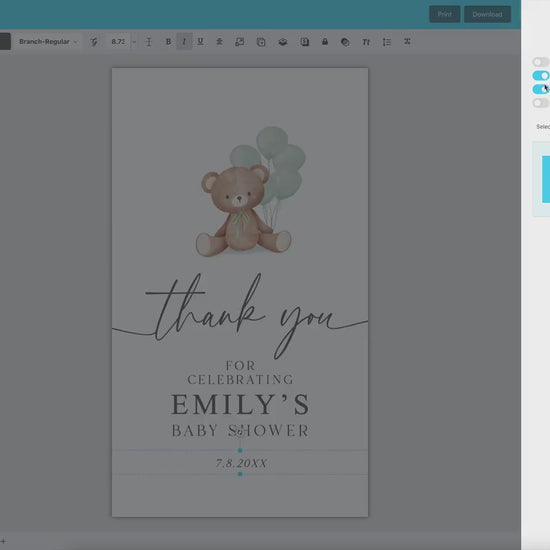Click the Print button
Screen dimensions: 550x550
coord(444,14)
